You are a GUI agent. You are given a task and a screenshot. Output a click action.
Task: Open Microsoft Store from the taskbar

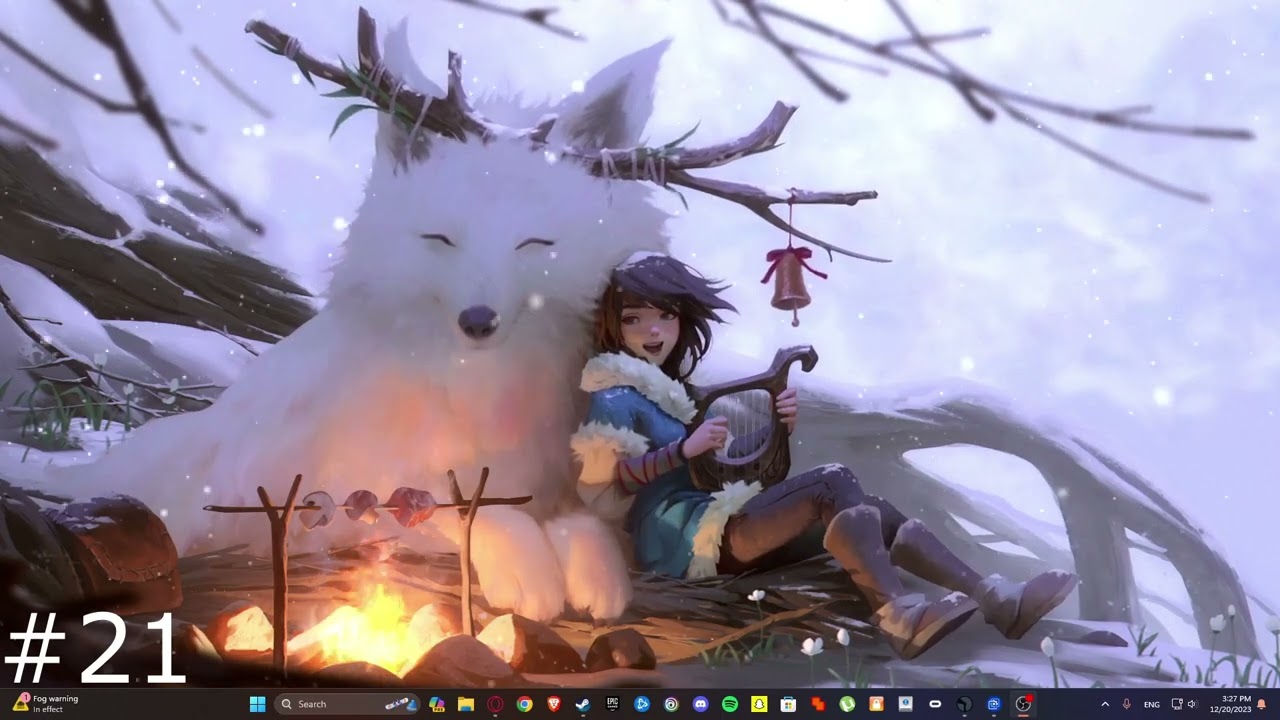(788, 704)
